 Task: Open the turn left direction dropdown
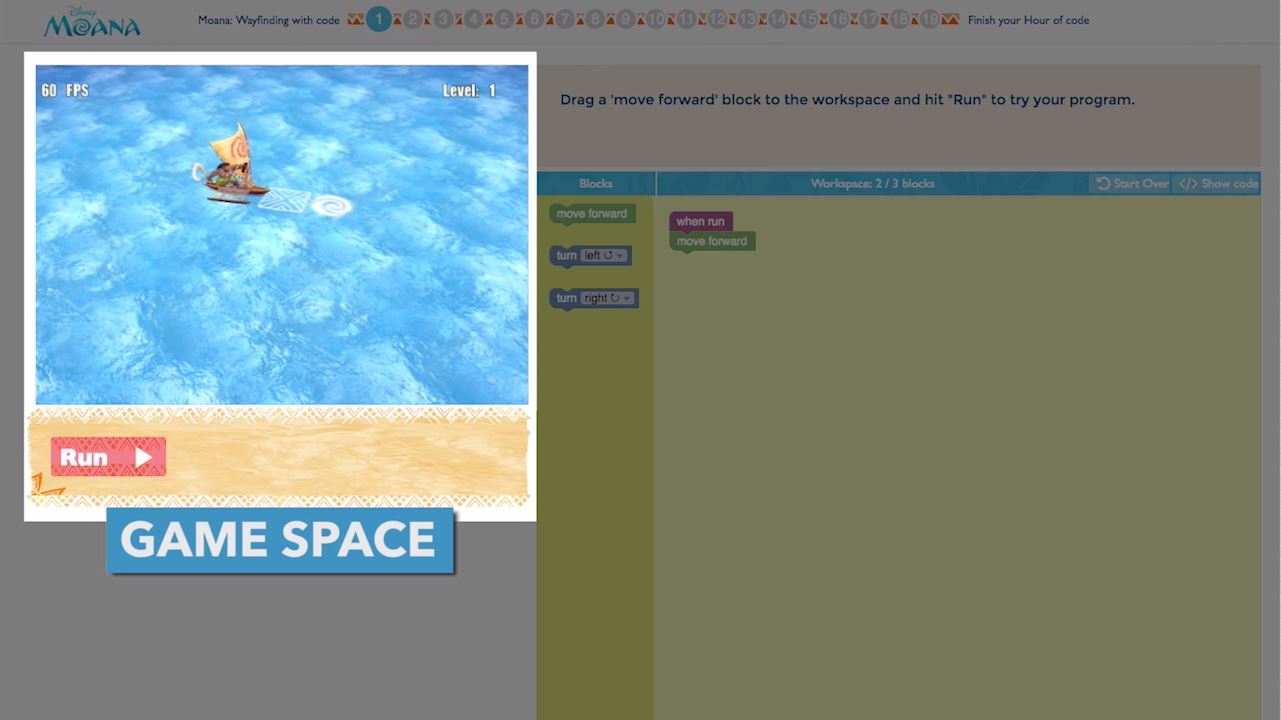point(604,256)
